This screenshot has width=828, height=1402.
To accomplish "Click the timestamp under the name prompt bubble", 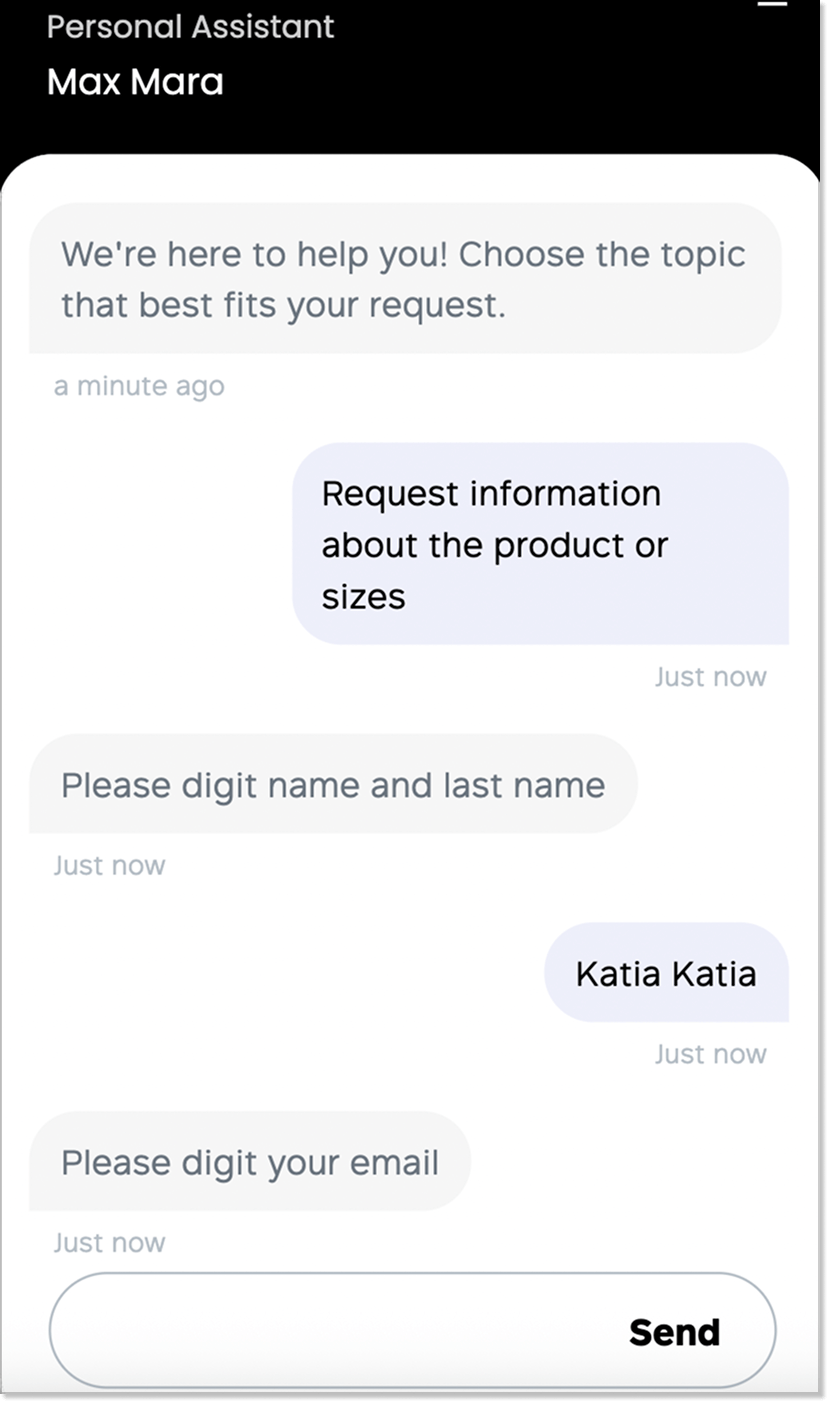I will coord(109,865).
